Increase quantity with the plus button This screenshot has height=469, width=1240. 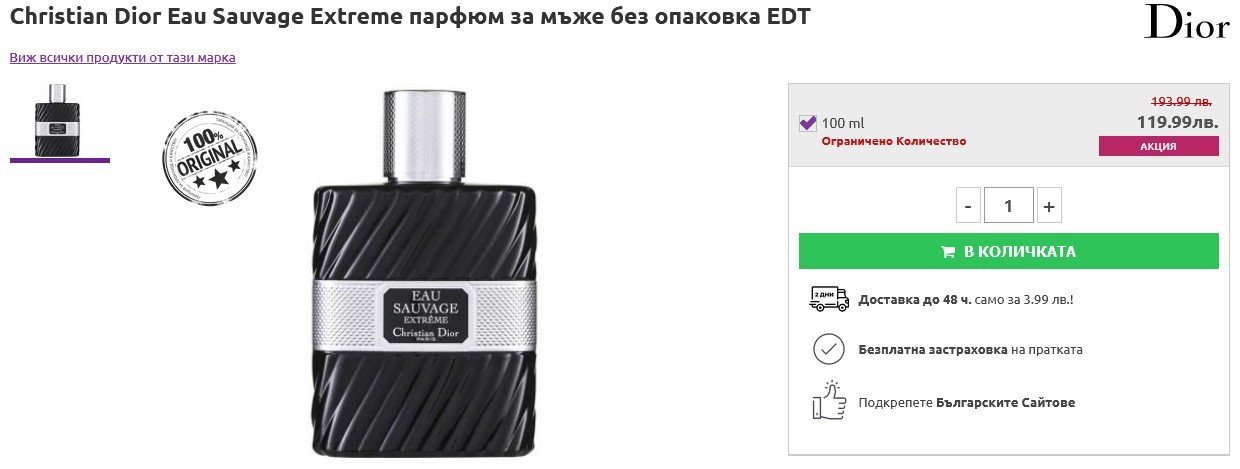coord(1049,206)
